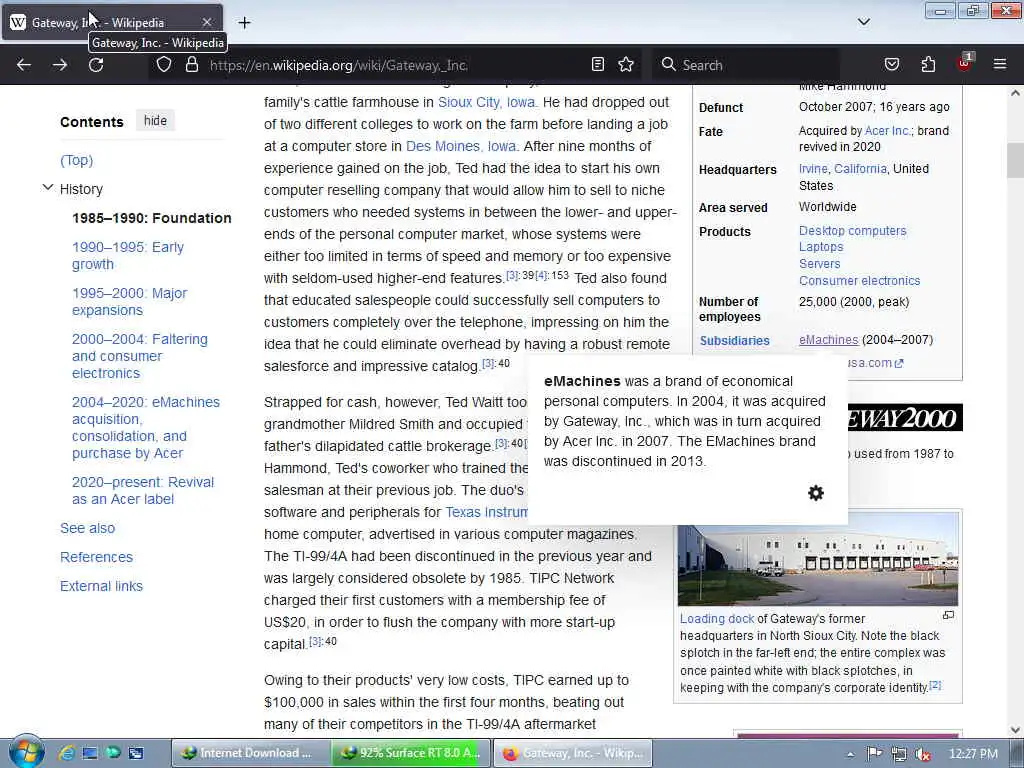The height and width of the screenshot is (768, 1024).
Task: Collapse the History section chevron
Action: [48, 188]
